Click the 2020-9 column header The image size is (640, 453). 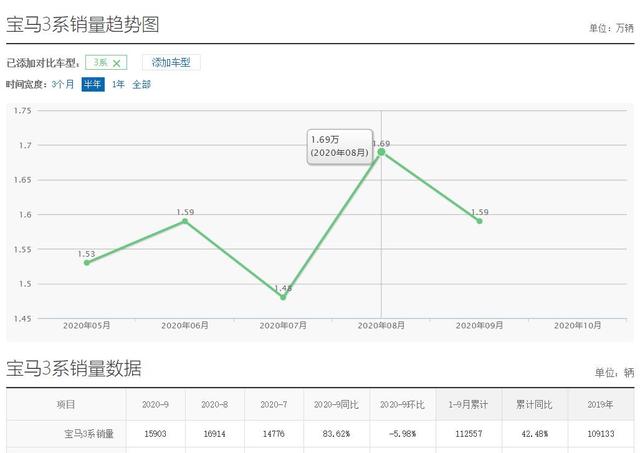(x=155, y=404)
